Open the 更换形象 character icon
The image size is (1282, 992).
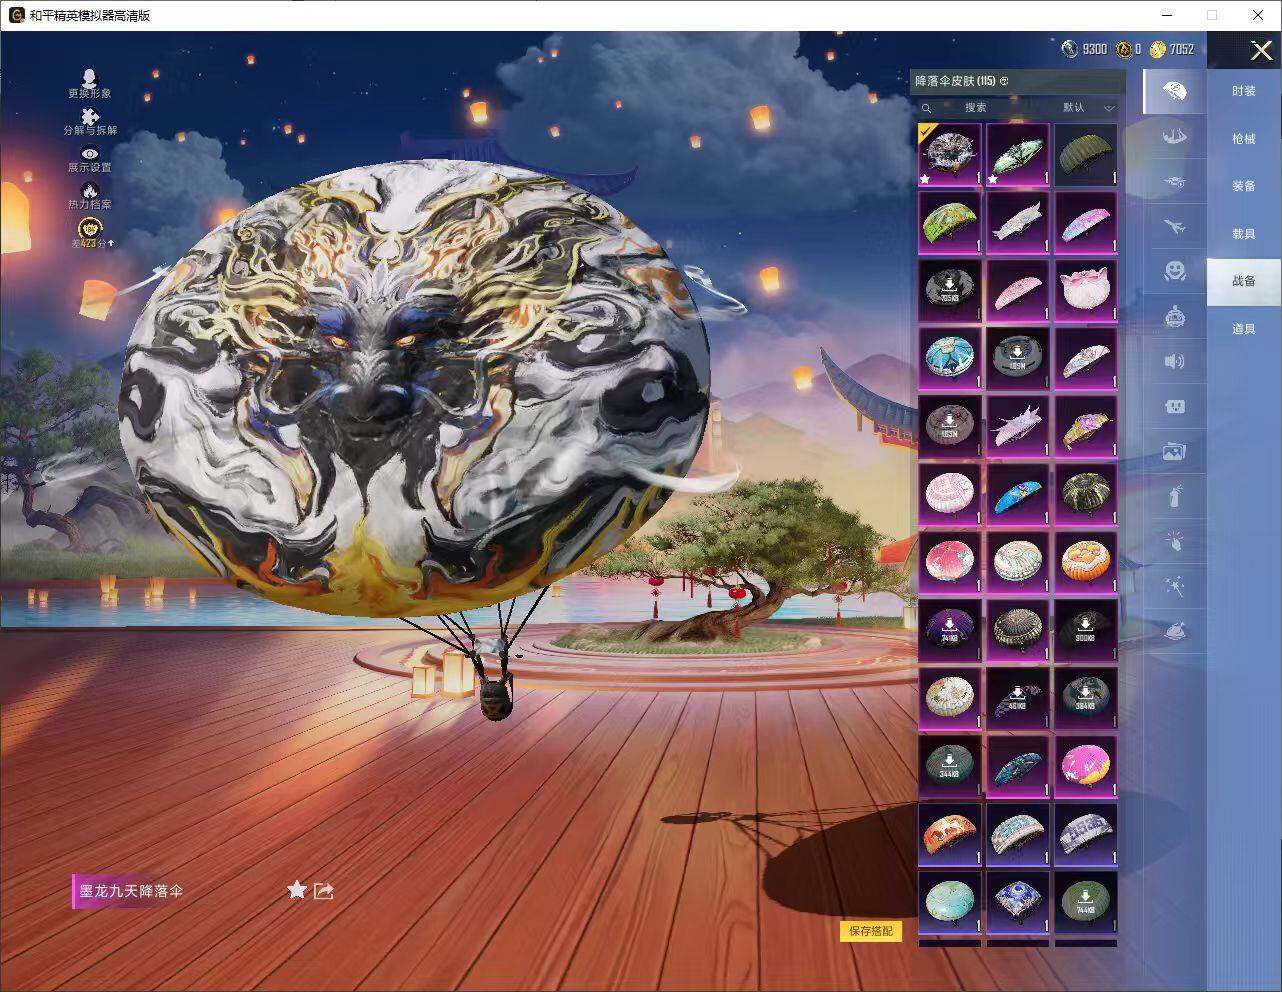[x=90, y=80]
